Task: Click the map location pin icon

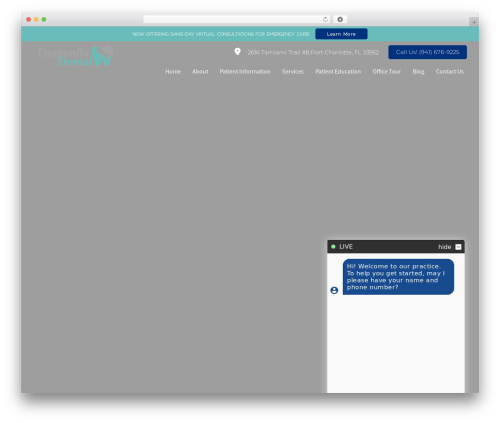Action: (x=237, y=52)
